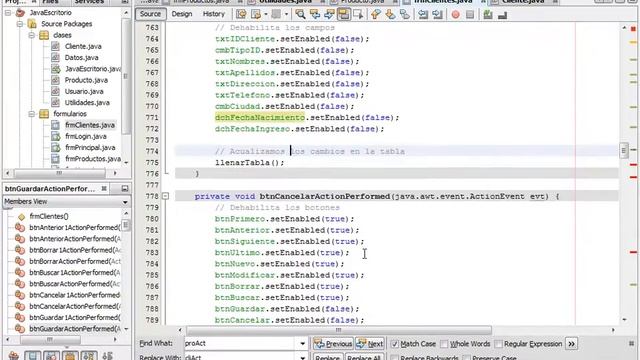
Task: Open the Files panel tab
Action: (50, 2)
